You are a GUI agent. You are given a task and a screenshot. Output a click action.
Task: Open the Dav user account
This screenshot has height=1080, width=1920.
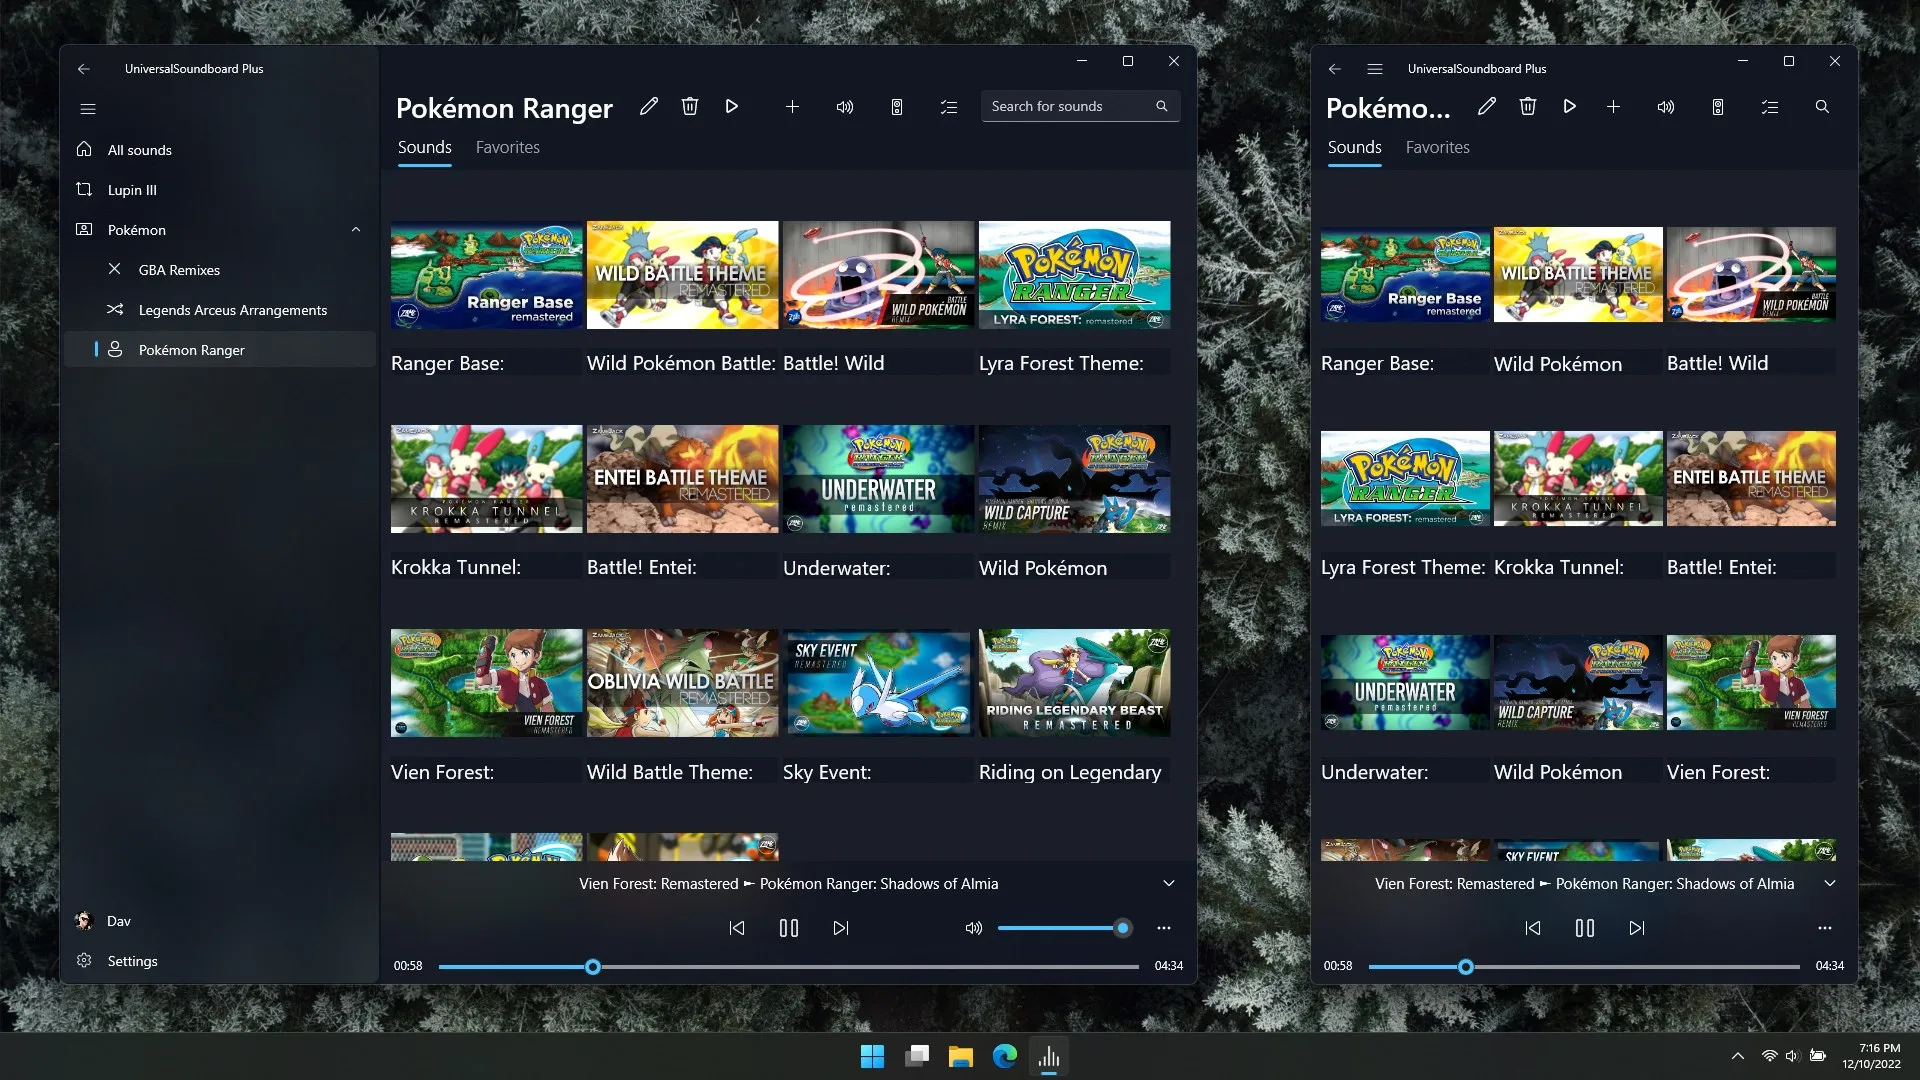[x=220, y=921]
